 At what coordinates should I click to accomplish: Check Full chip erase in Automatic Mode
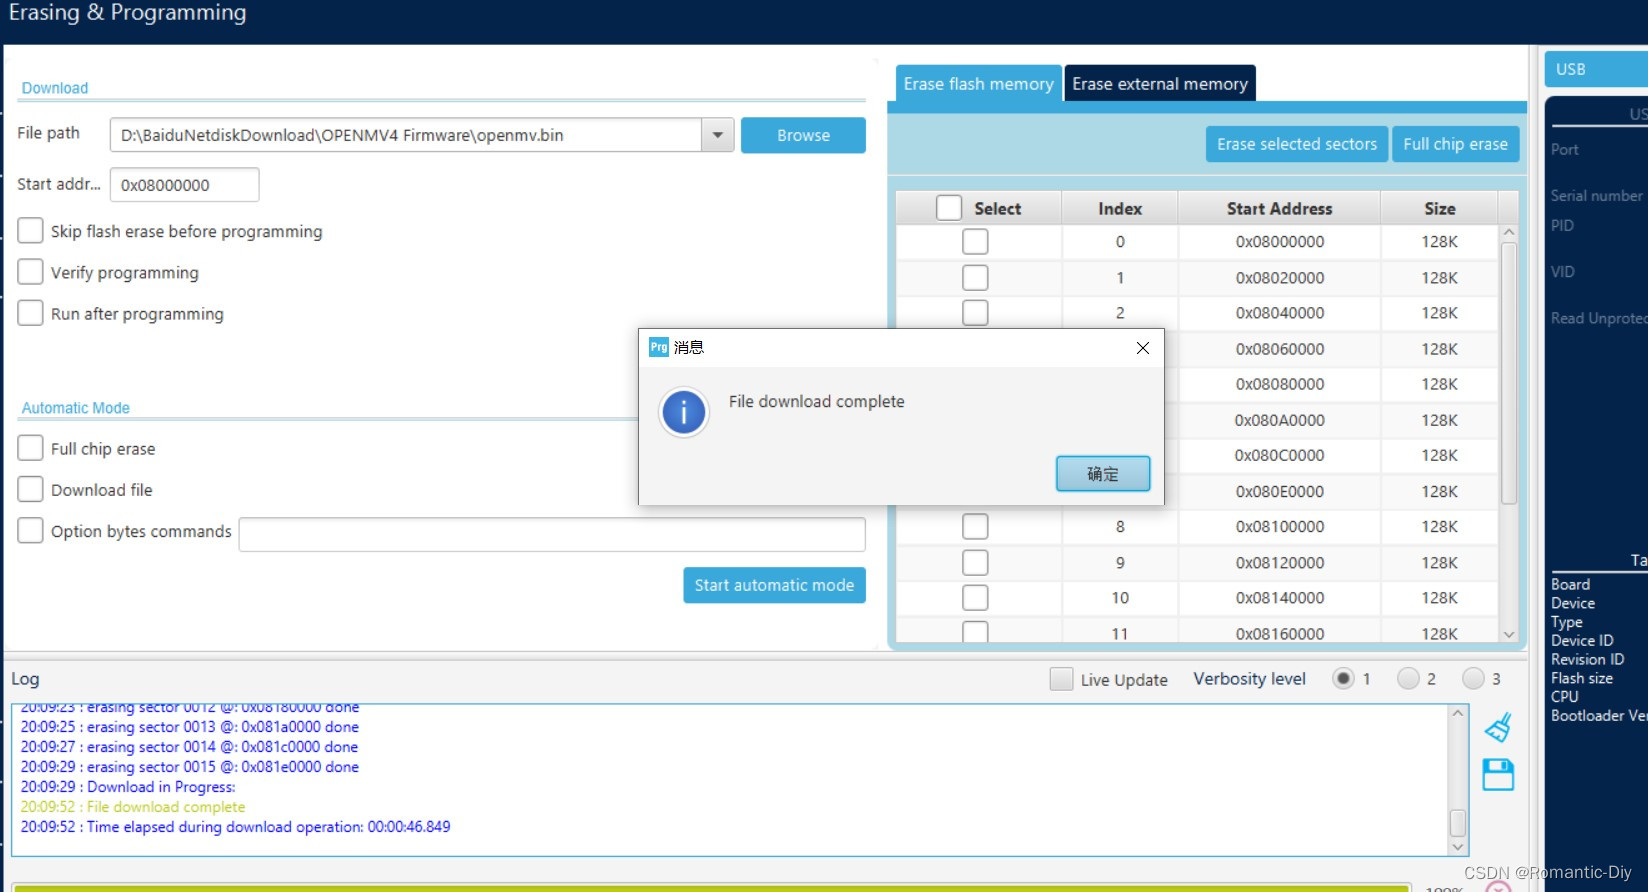31,448
